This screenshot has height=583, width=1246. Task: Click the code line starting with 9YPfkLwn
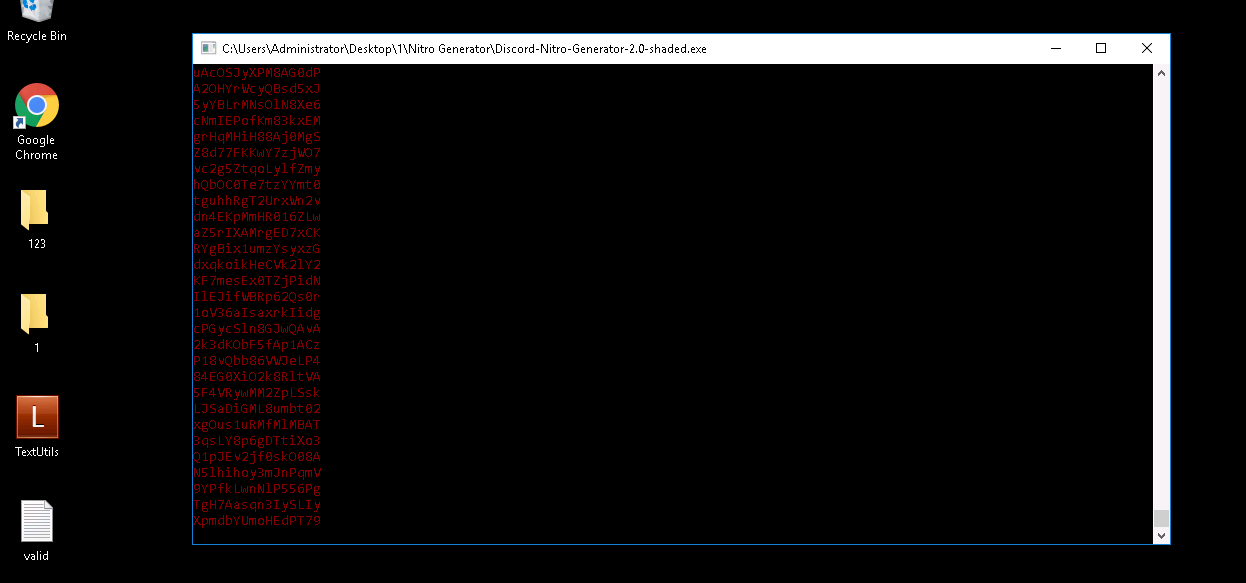(x=257, y=489)
